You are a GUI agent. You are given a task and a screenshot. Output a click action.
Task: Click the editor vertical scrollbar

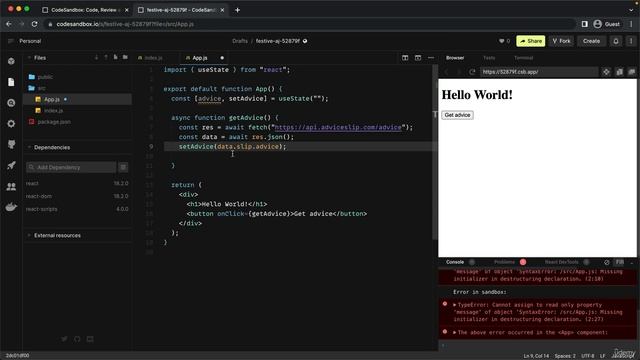click(435, 152)
